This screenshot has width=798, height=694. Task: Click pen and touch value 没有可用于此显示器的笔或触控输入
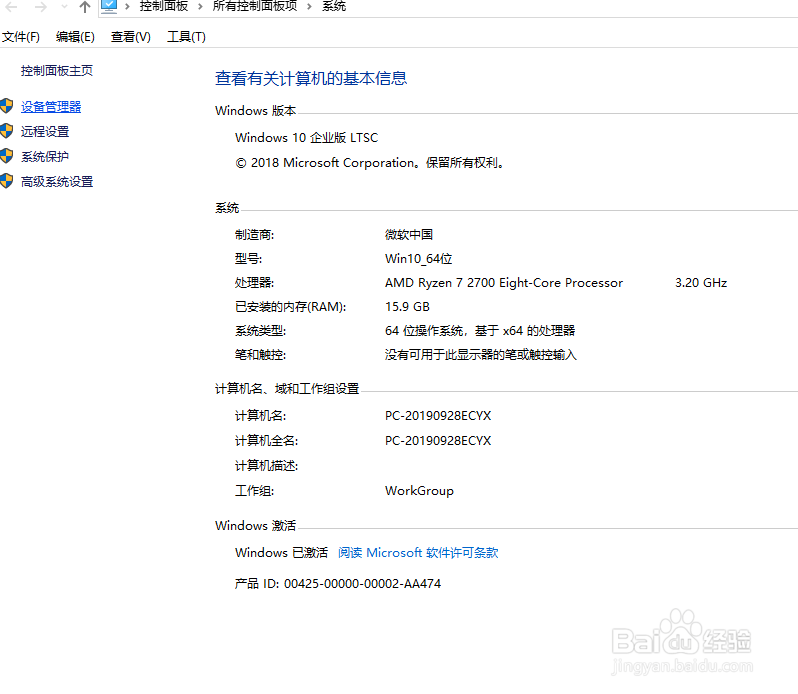(x=481, y=355)
